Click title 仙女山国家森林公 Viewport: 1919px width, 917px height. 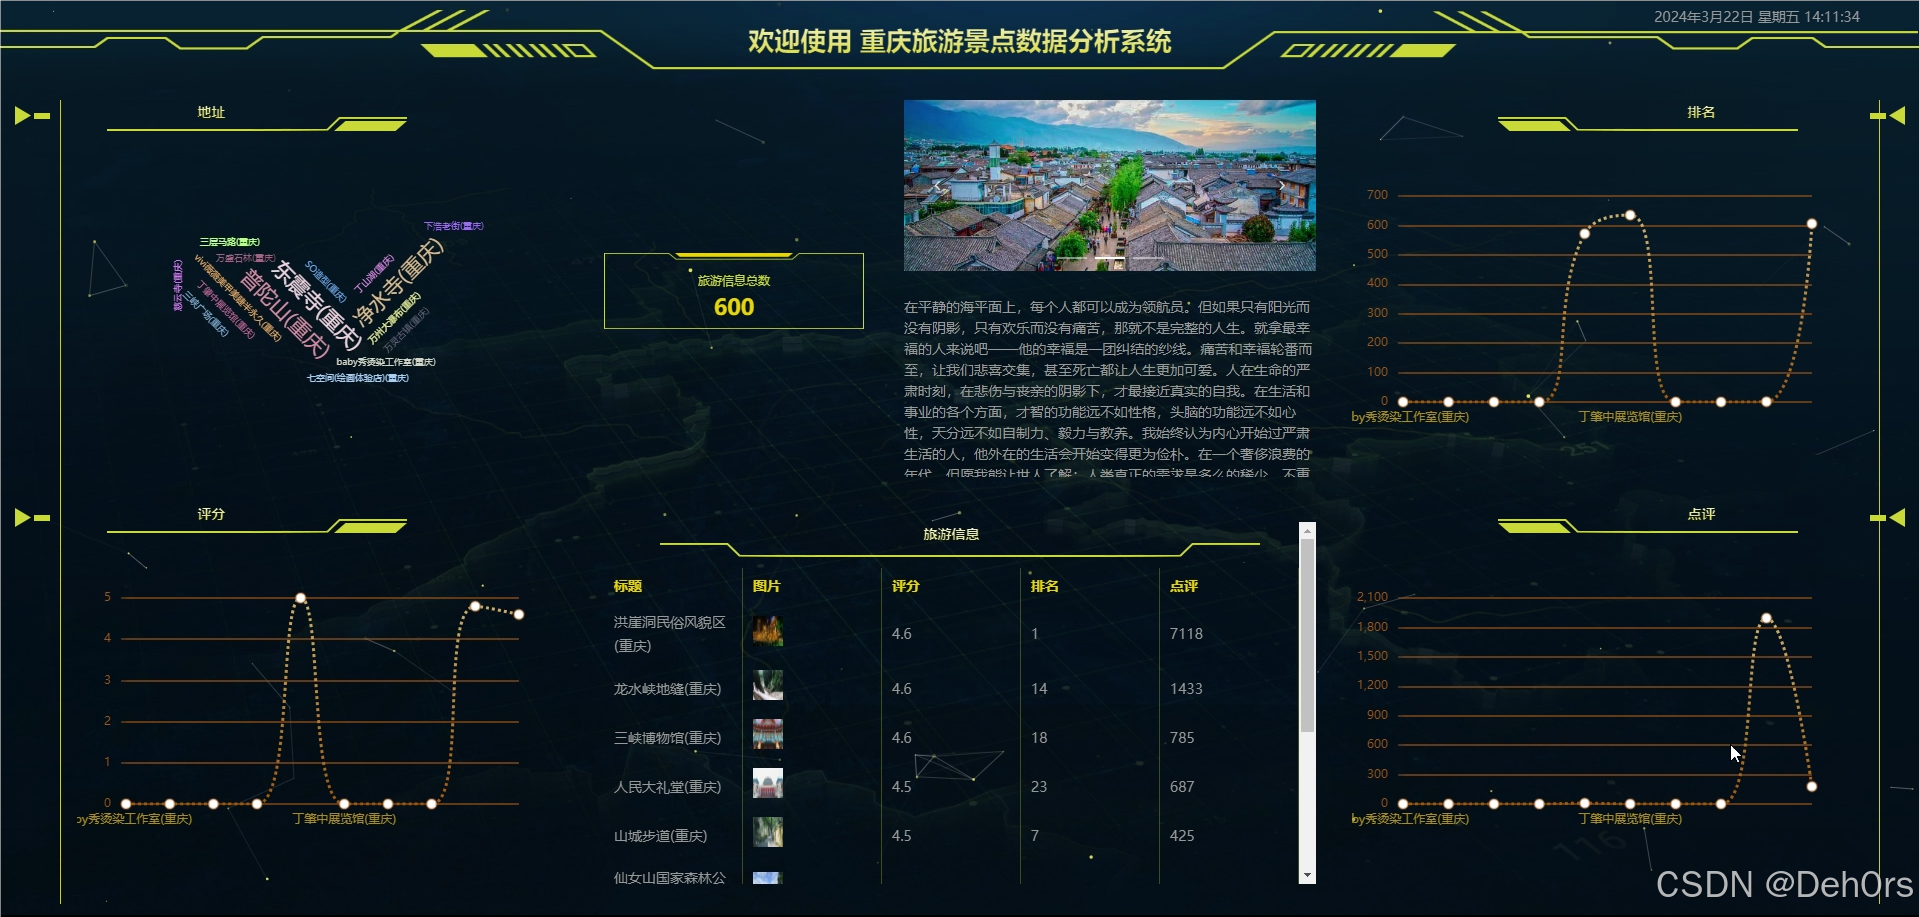[669, 878]
